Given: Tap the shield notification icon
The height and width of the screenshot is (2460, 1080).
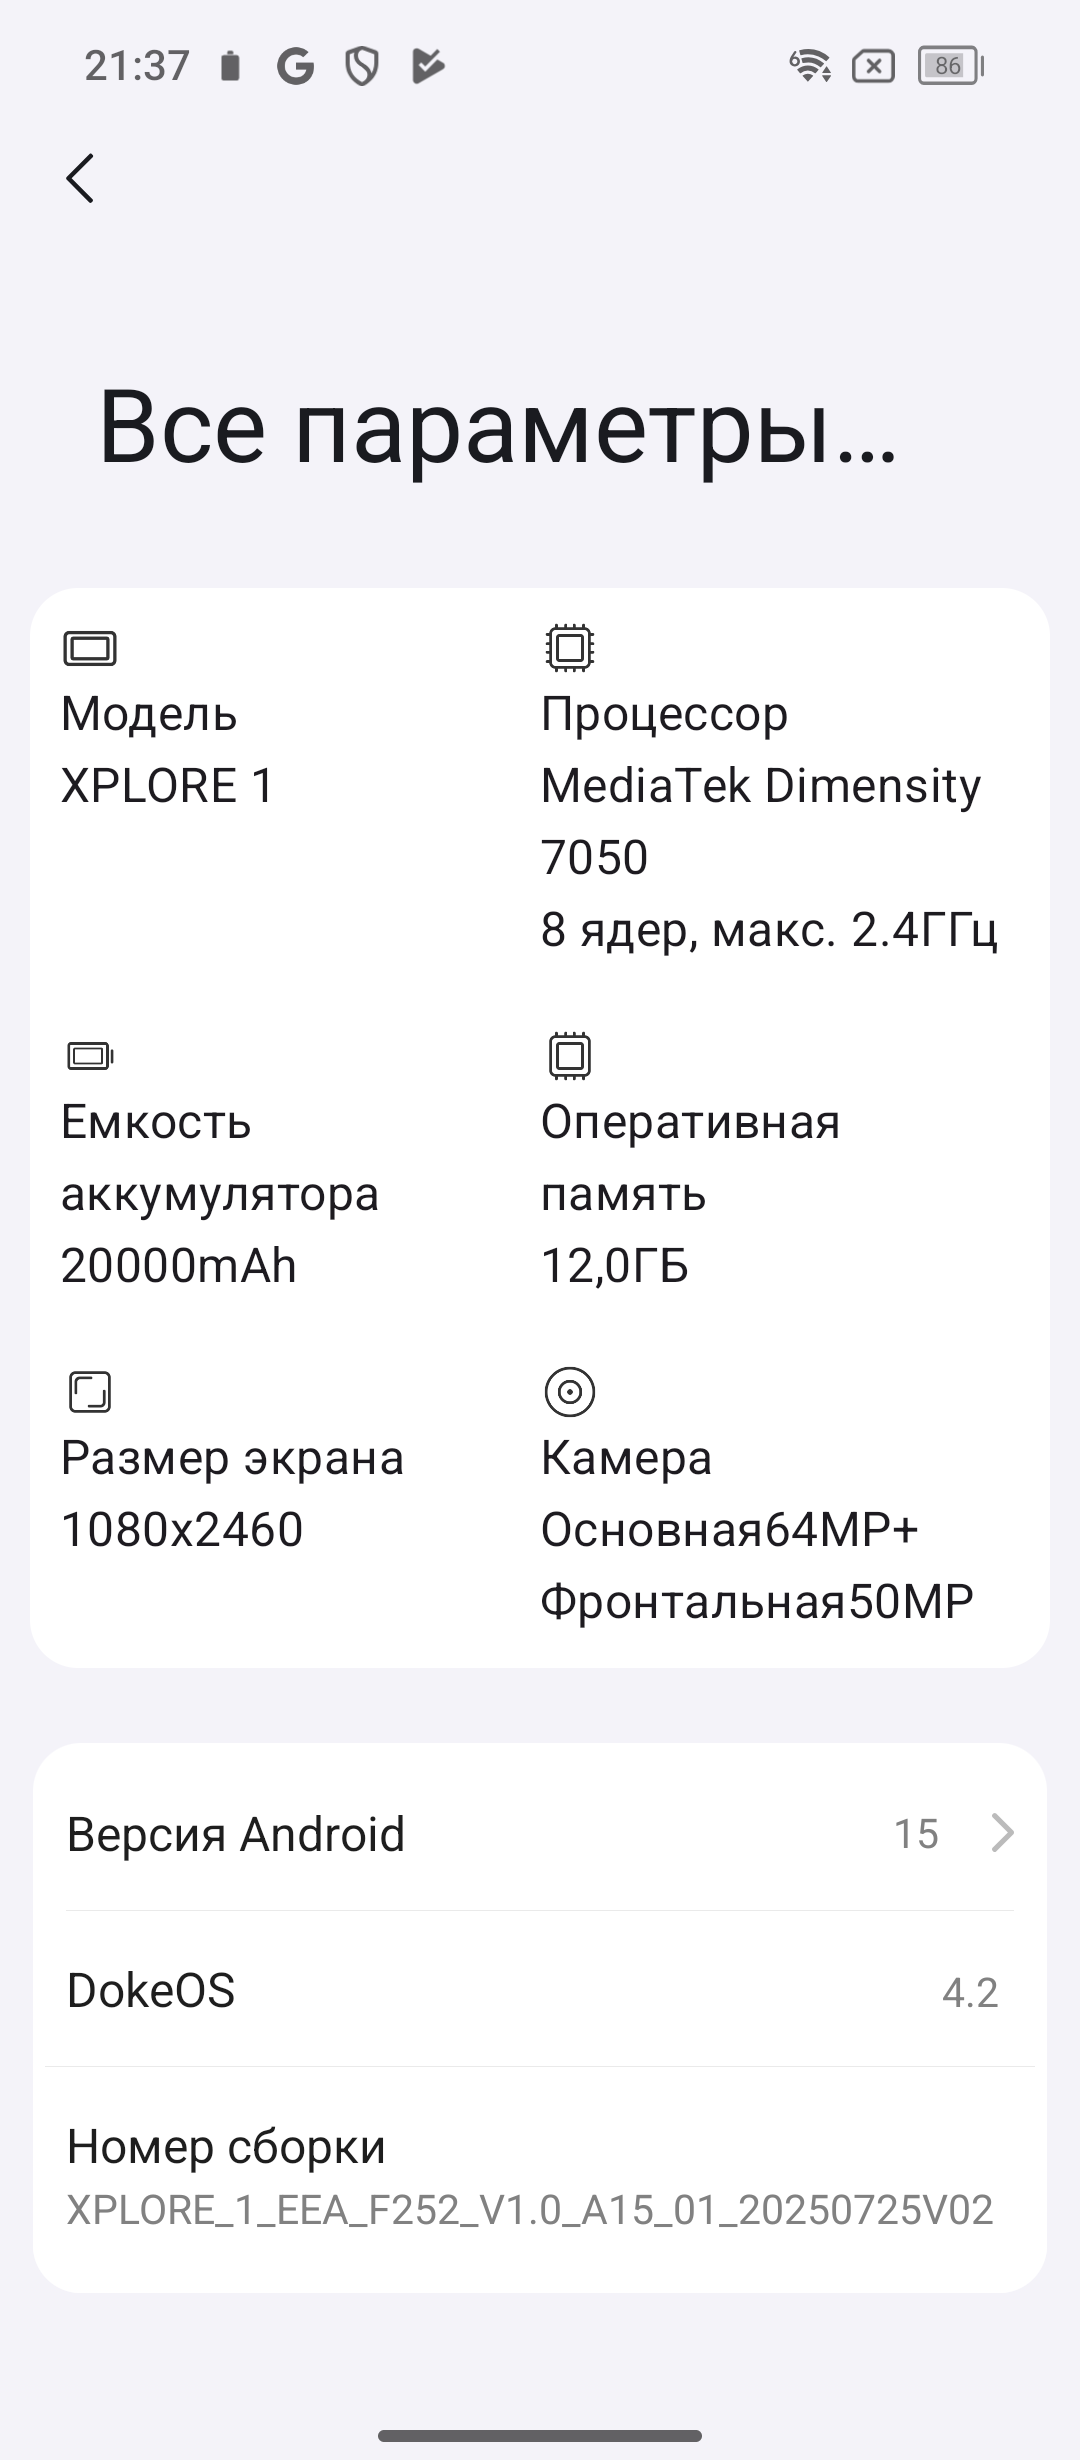Looking at the screenshot, I should coord(361,67).
